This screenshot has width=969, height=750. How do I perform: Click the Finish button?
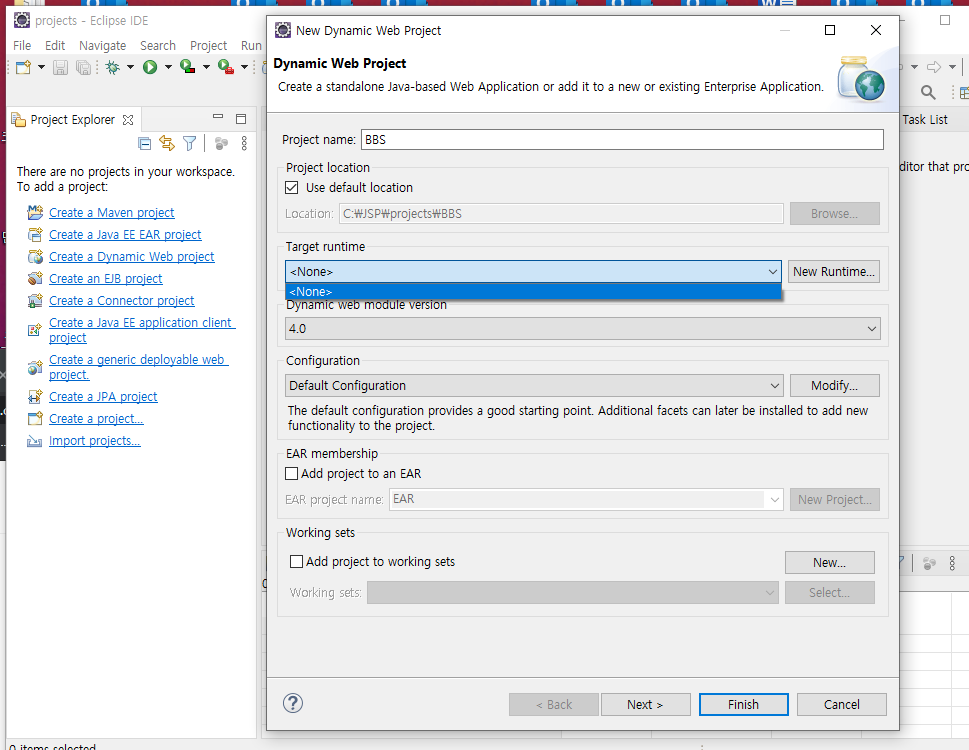[x=743, y=704]
